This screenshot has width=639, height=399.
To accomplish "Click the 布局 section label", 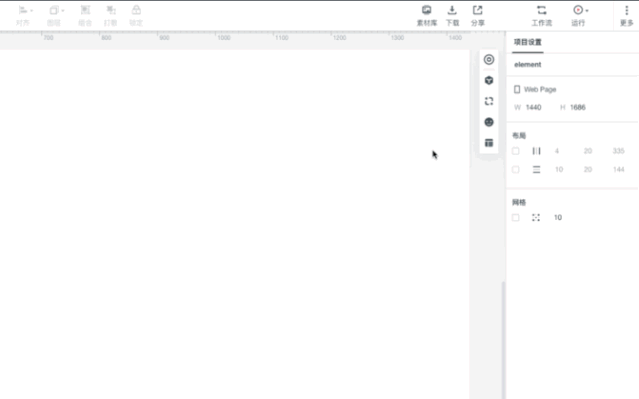I will [x=519, y=135].
